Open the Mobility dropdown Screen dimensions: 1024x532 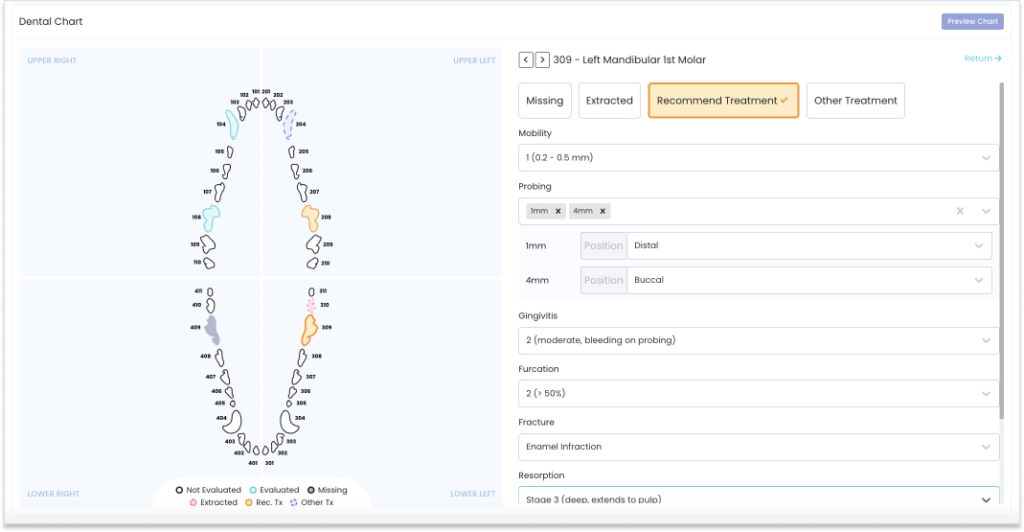point(758,158)
